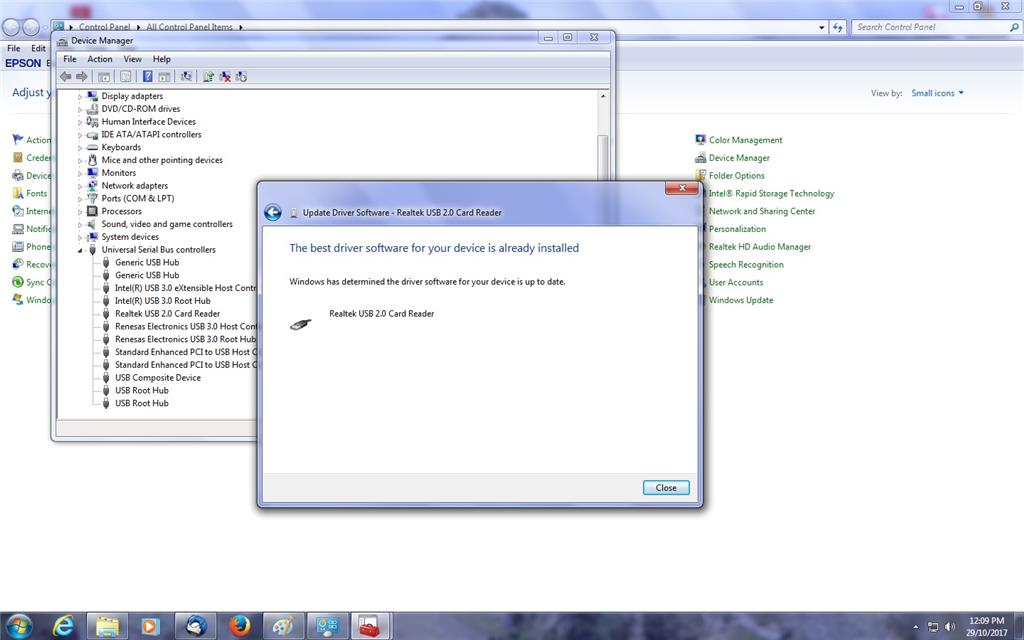The image size is (1024, 640).
Task: Open Internet Explorer from taskbar
Action: click(x=63, y=626)
